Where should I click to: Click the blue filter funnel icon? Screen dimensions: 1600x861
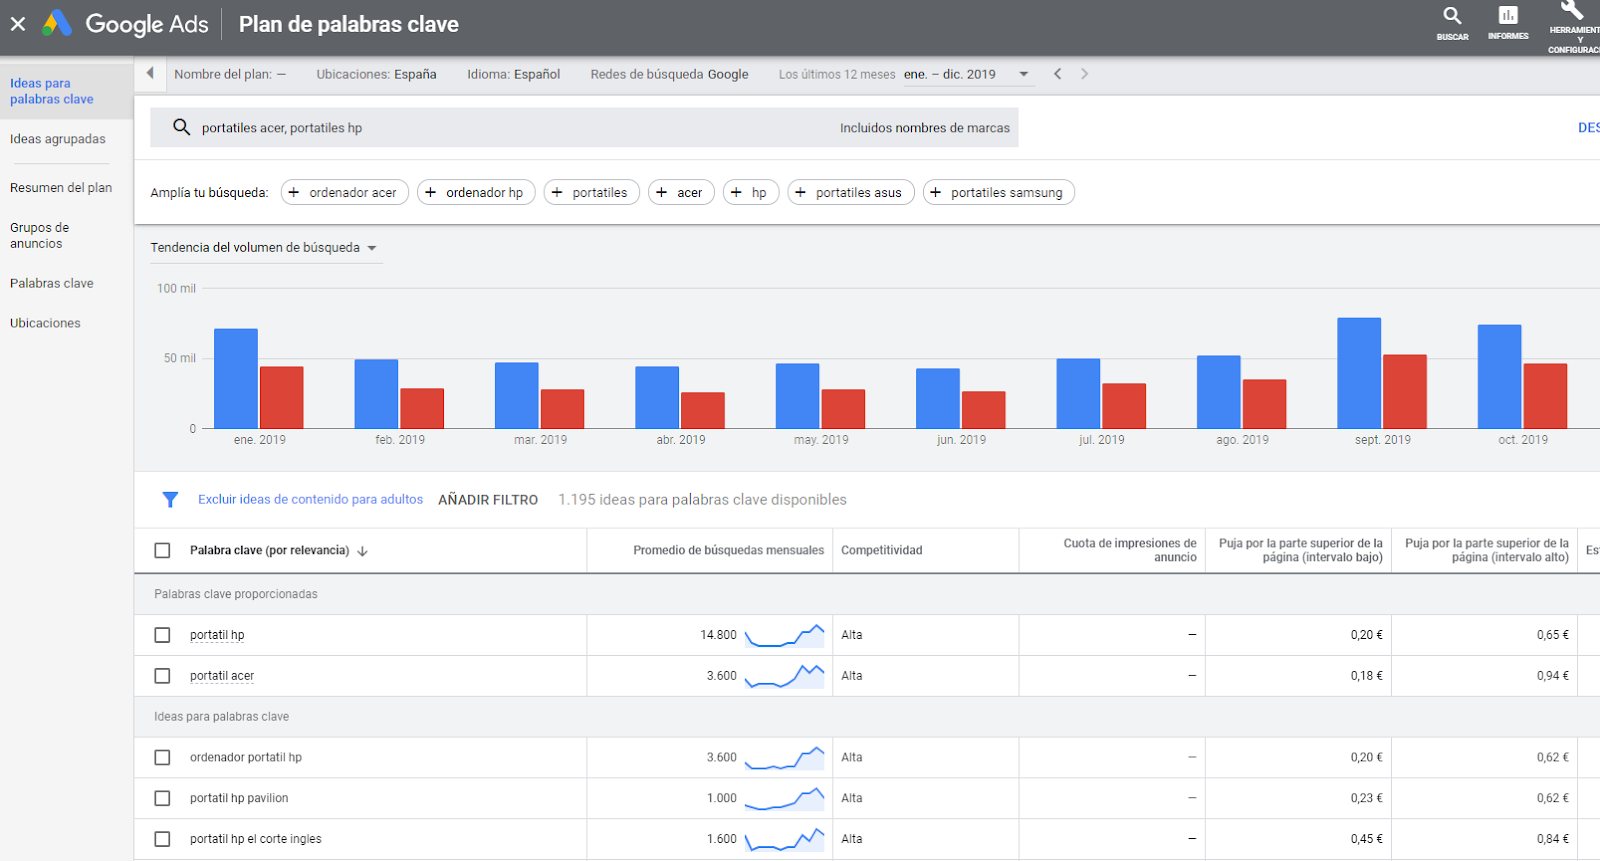click(x=170, y=500)
